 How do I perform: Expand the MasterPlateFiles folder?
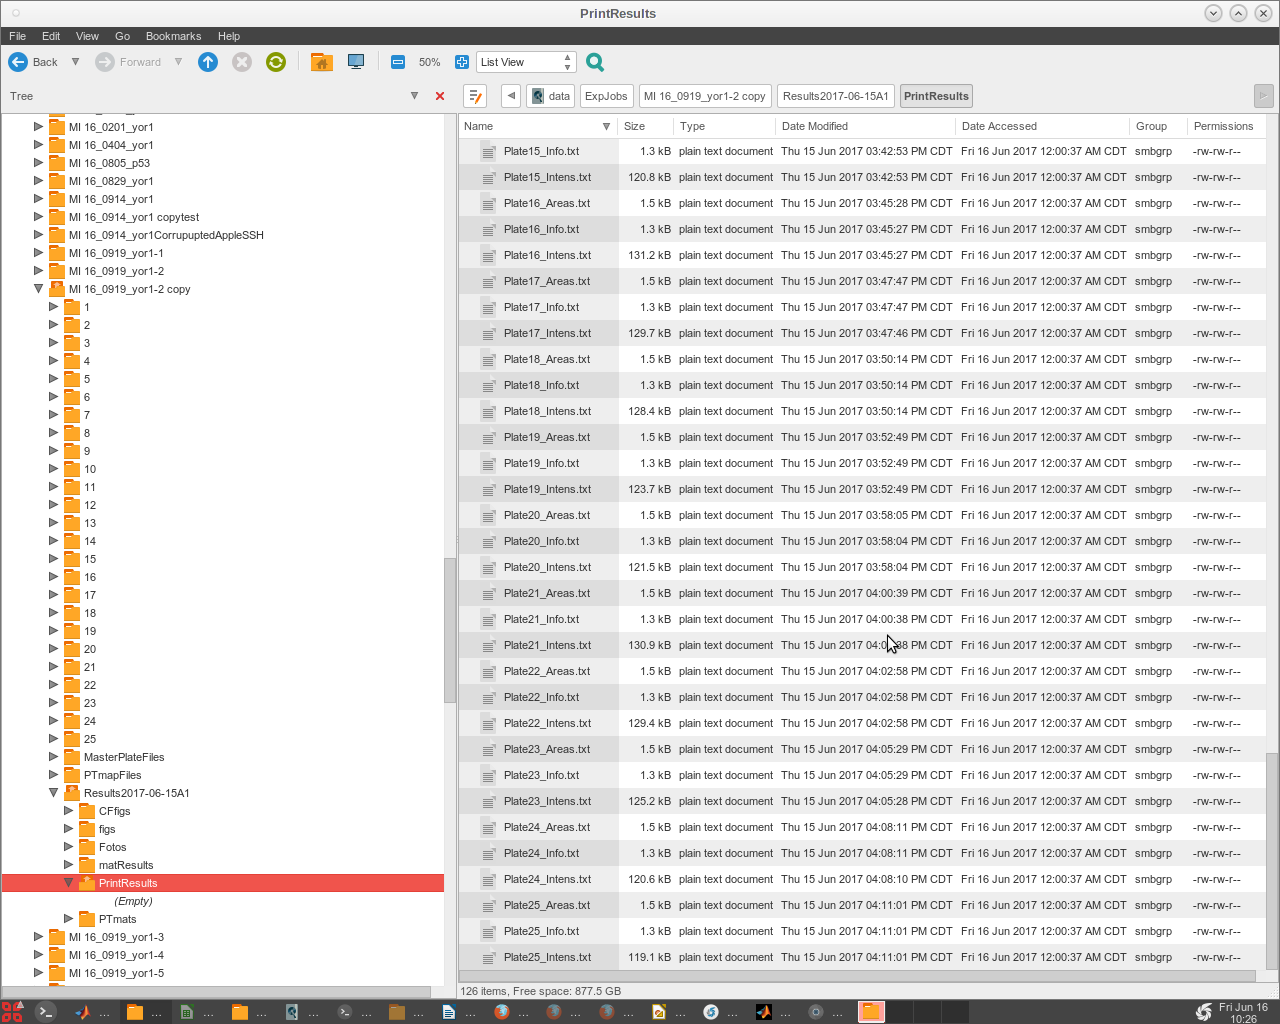point(54,757)
